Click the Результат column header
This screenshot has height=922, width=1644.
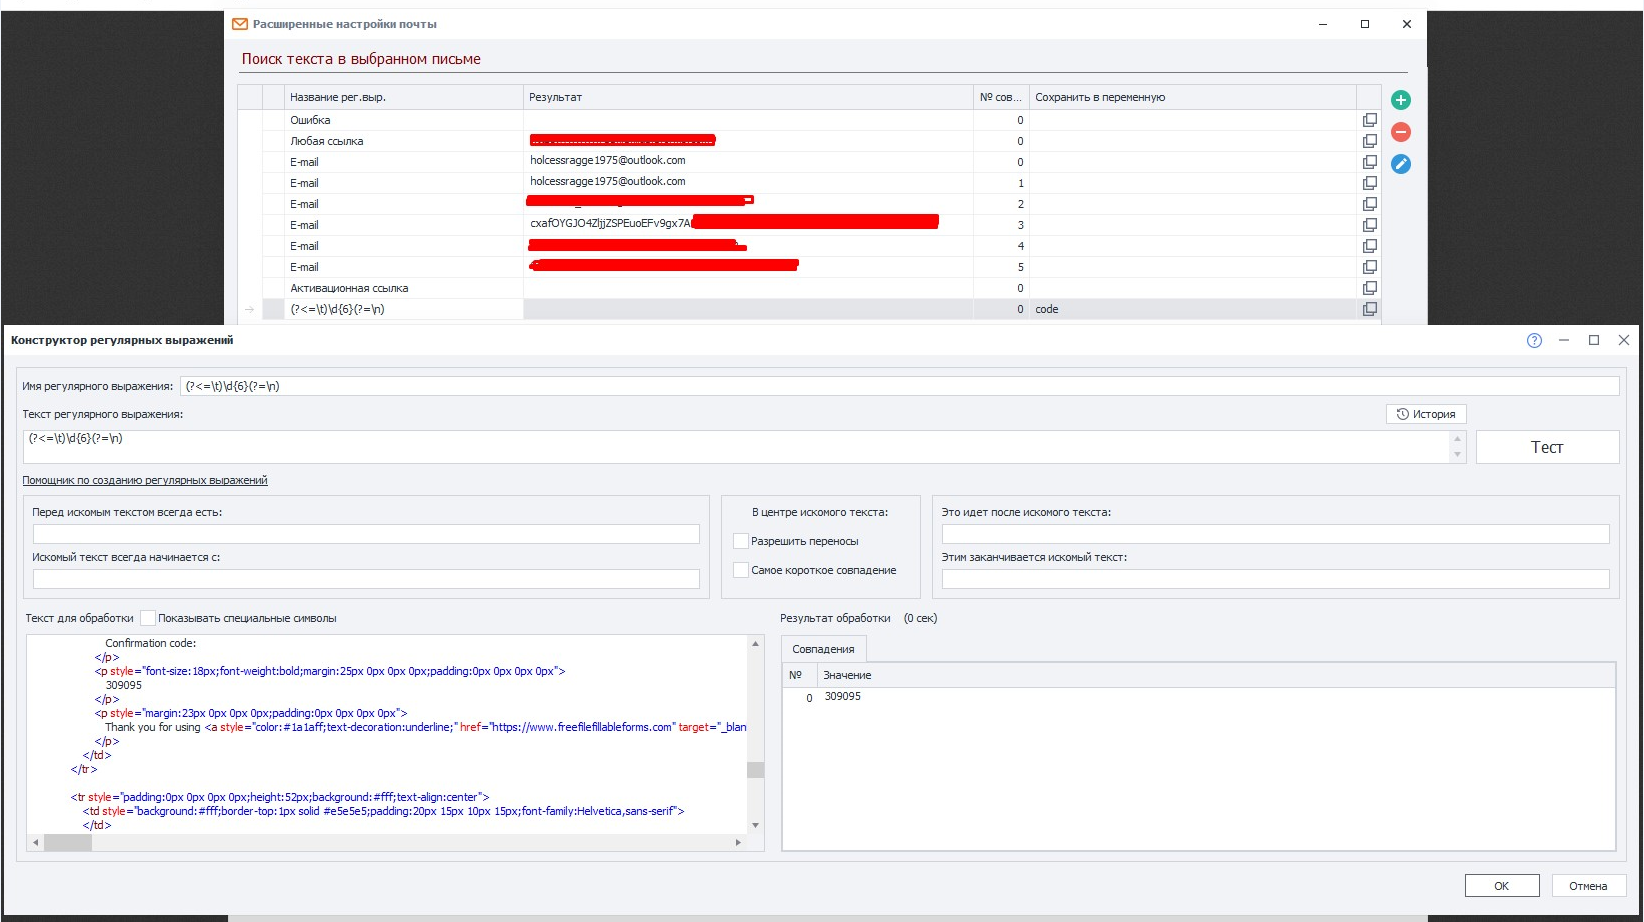748,97
